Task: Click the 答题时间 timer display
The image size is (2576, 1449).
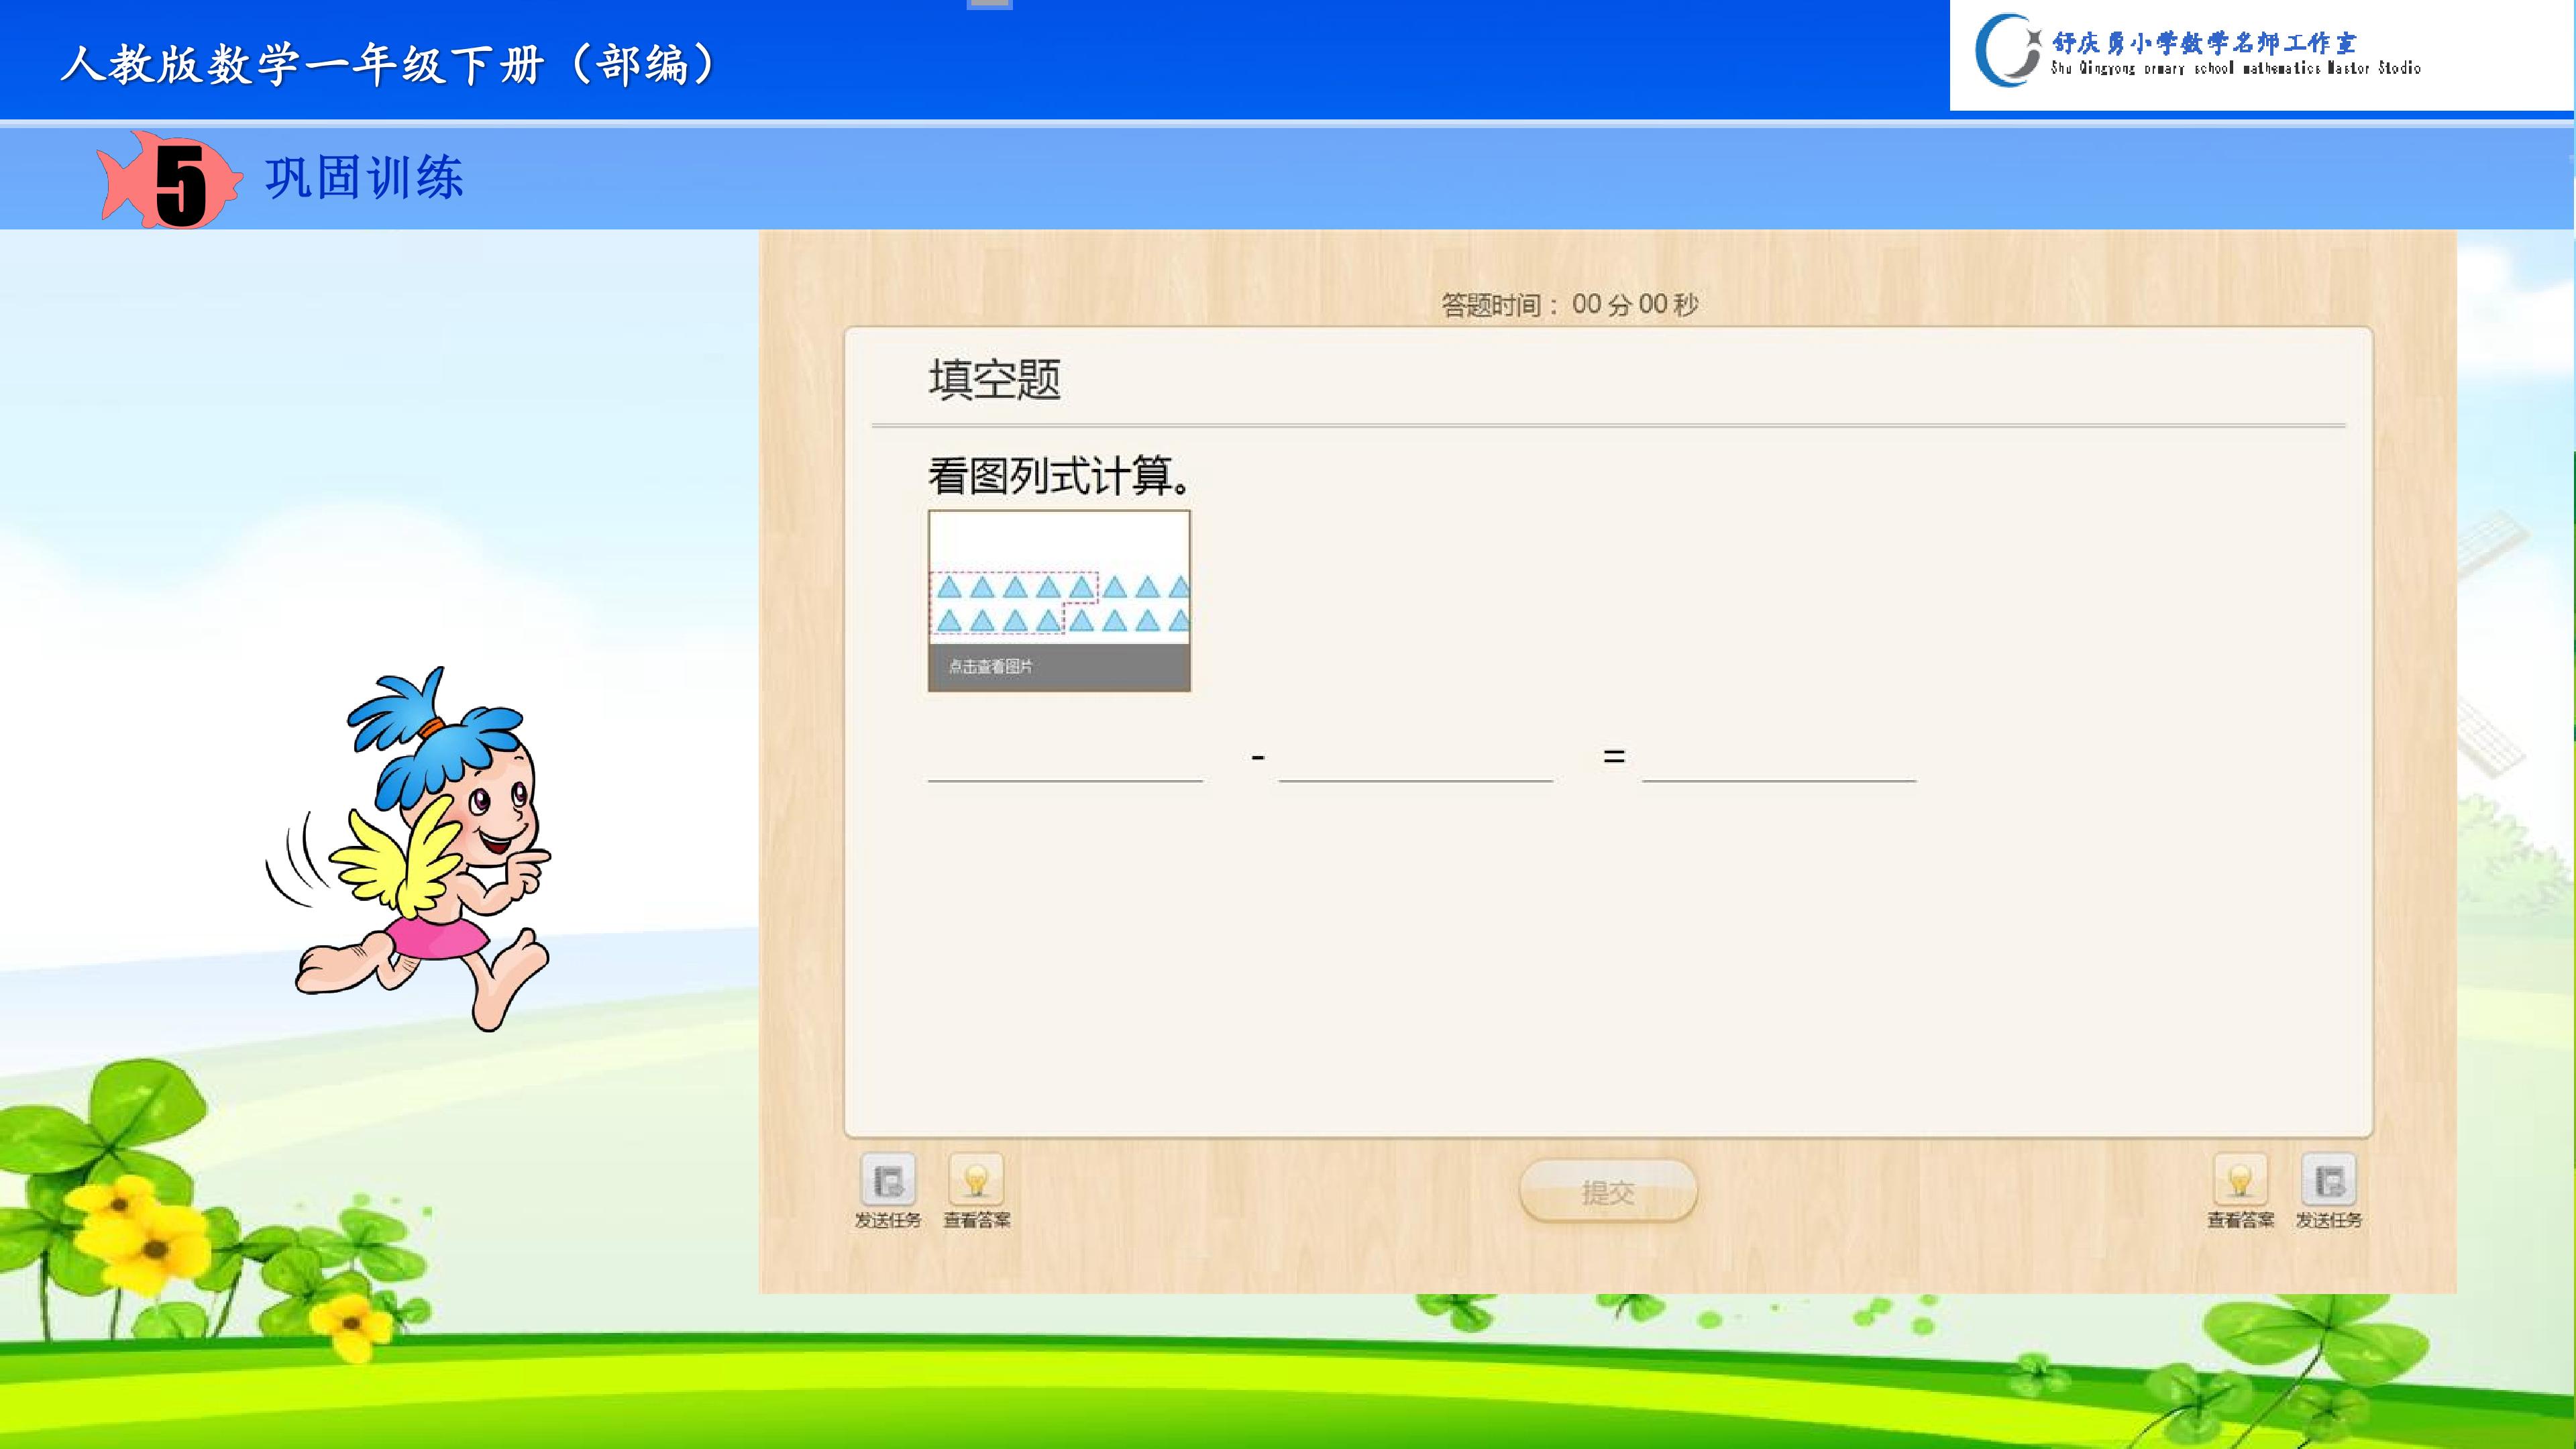Action: [1569, 304]
